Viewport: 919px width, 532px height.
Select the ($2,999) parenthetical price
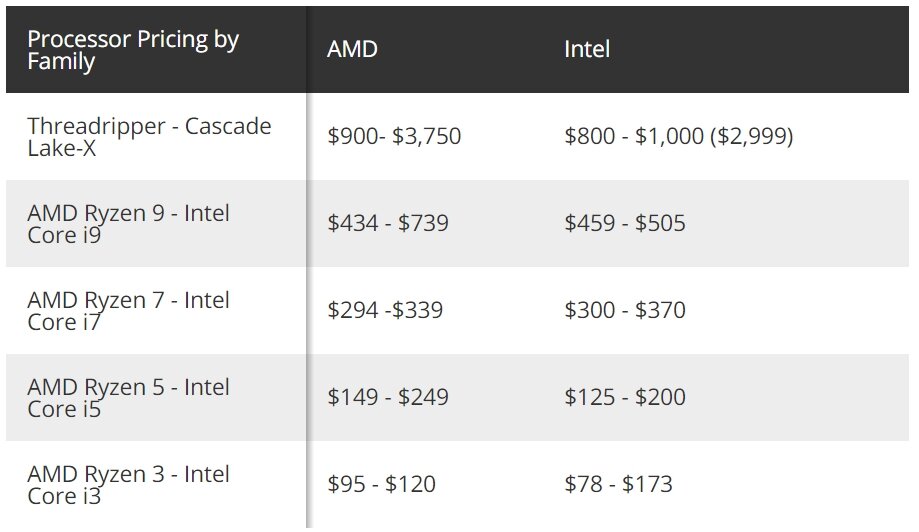(x=751, y=136)
